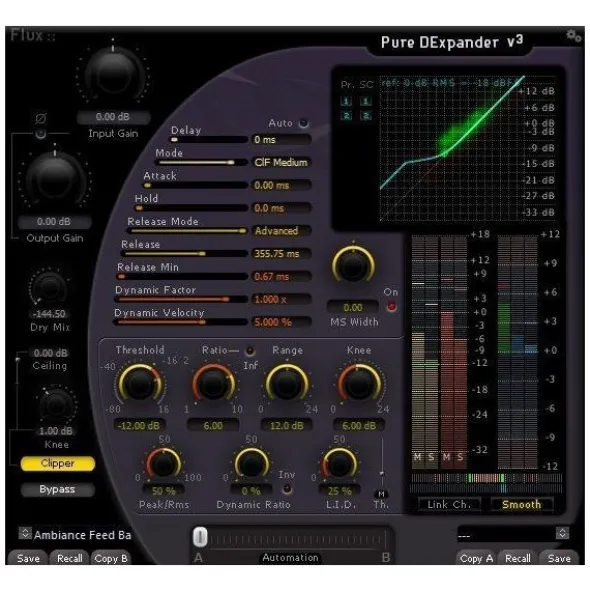Click the L.I.D. knob
Image resolution: width=590 pixels, height=591 pixels.
(x=339, y=464)
